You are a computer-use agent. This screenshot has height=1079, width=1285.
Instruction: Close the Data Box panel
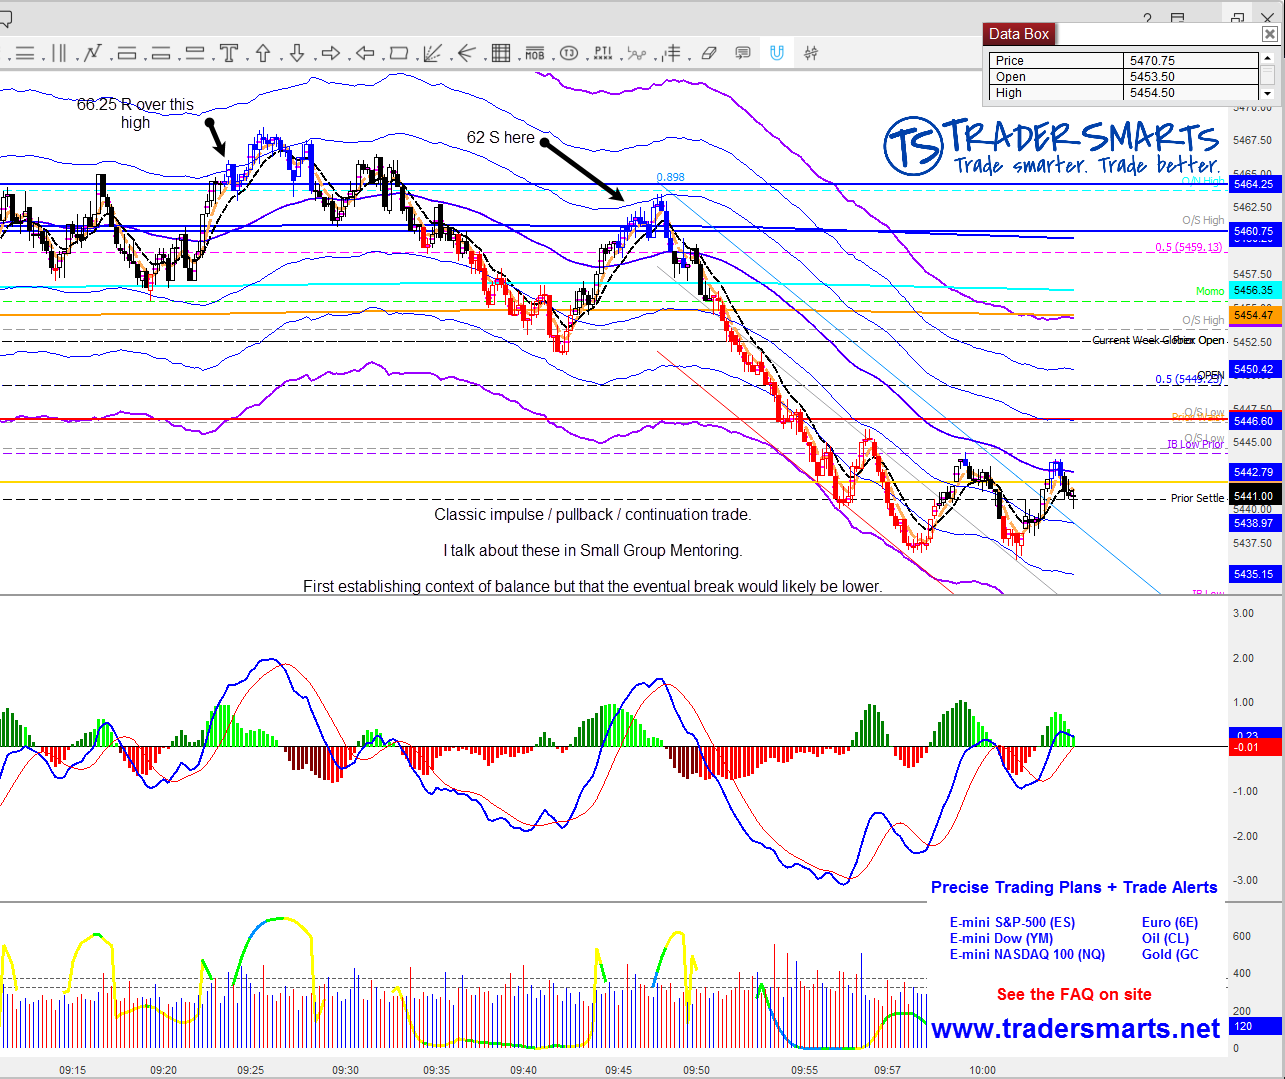pos(1269,34)
